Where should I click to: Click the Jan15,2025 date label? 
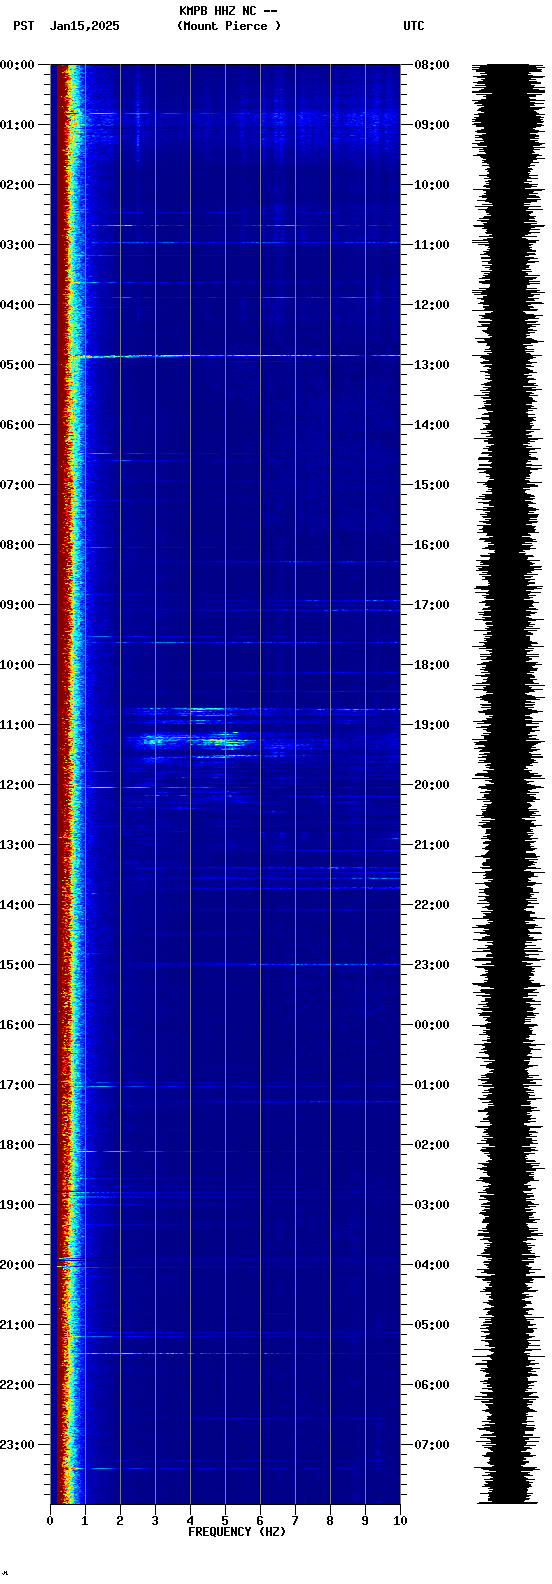tap(85, 26)
